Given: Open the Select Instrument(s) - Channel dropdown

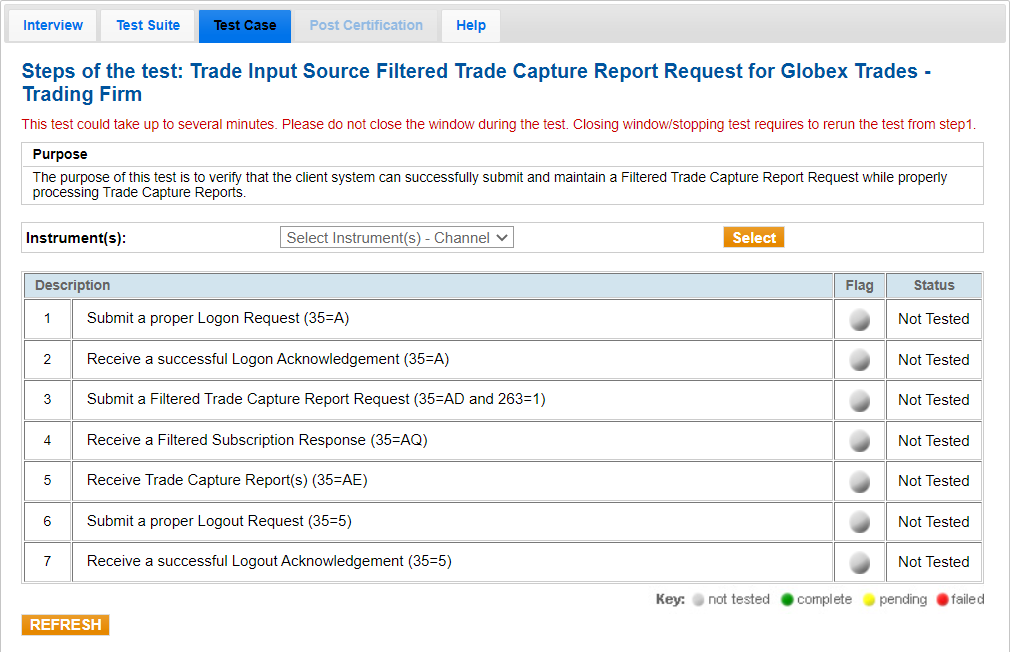Looking at the screenshot, I should pyautogui.click(x=396, y=237).
